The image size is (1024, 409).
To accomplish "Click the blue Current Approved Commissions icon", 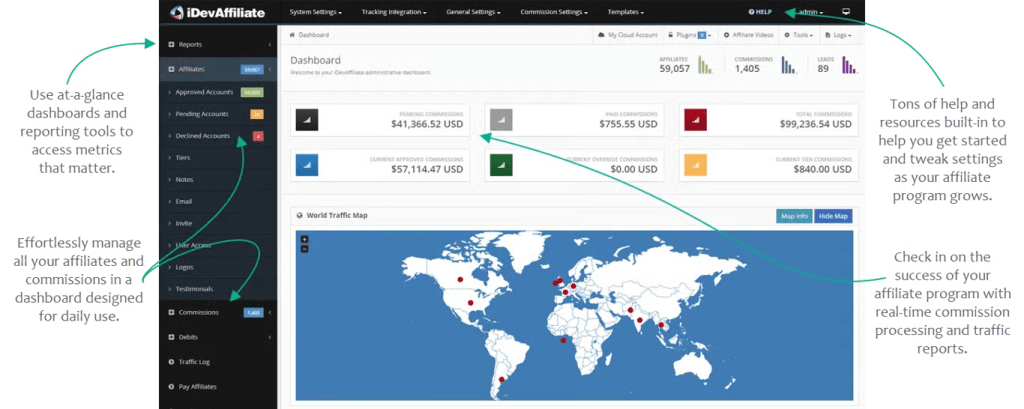I will [307, 165].
